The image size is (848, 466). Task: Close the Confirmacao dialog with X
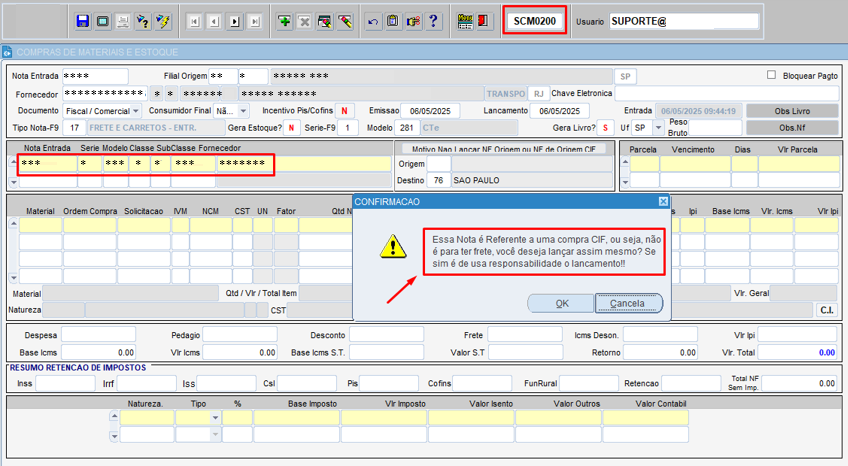click(662, 202)
